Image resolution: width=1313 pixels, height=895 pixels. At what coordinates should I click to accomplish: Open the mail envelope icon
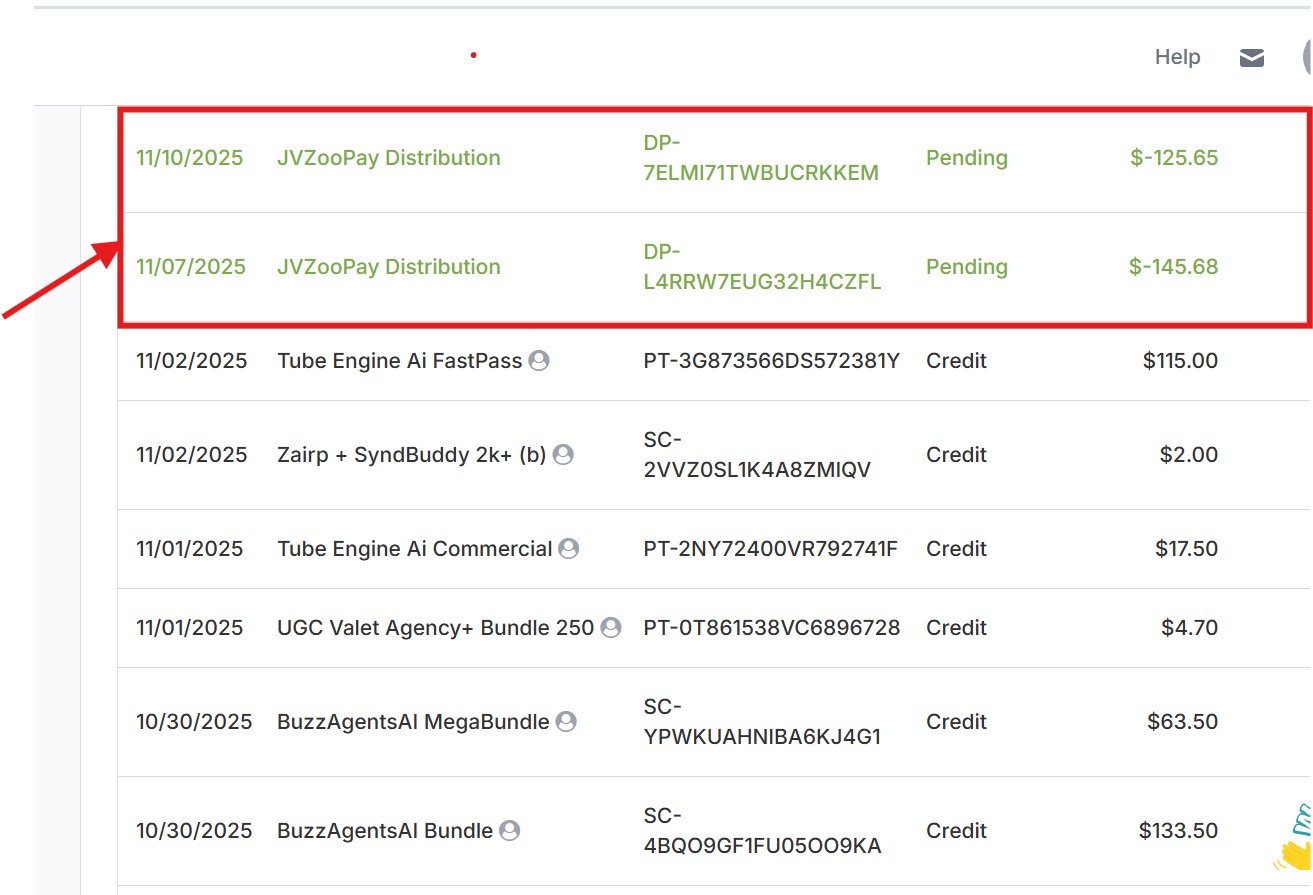(1252, 58)
